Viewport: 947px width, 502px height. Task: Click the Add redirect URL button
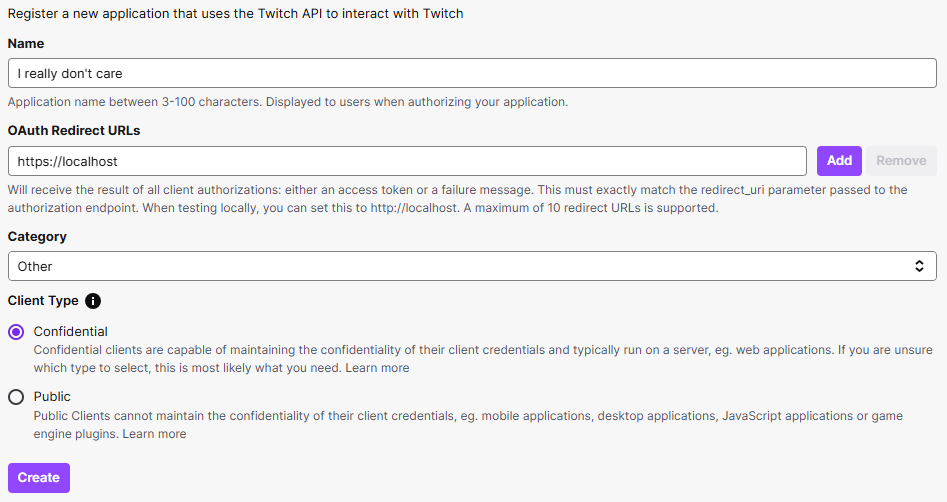tap(839, 161)
